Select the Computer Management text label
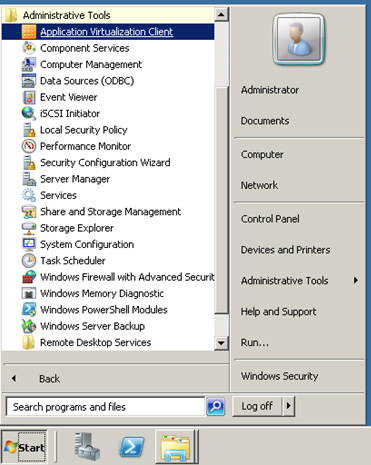Viewport: 371px width, 465px height. click(x=91, y=65)
